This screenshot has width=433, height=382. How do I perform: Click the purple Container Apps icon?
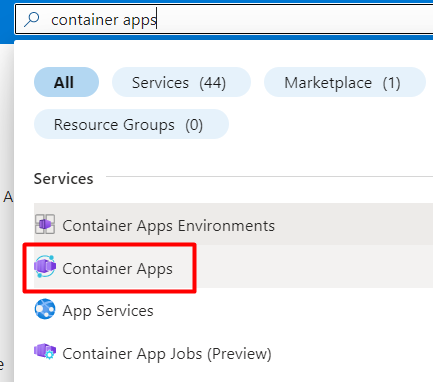45,266
